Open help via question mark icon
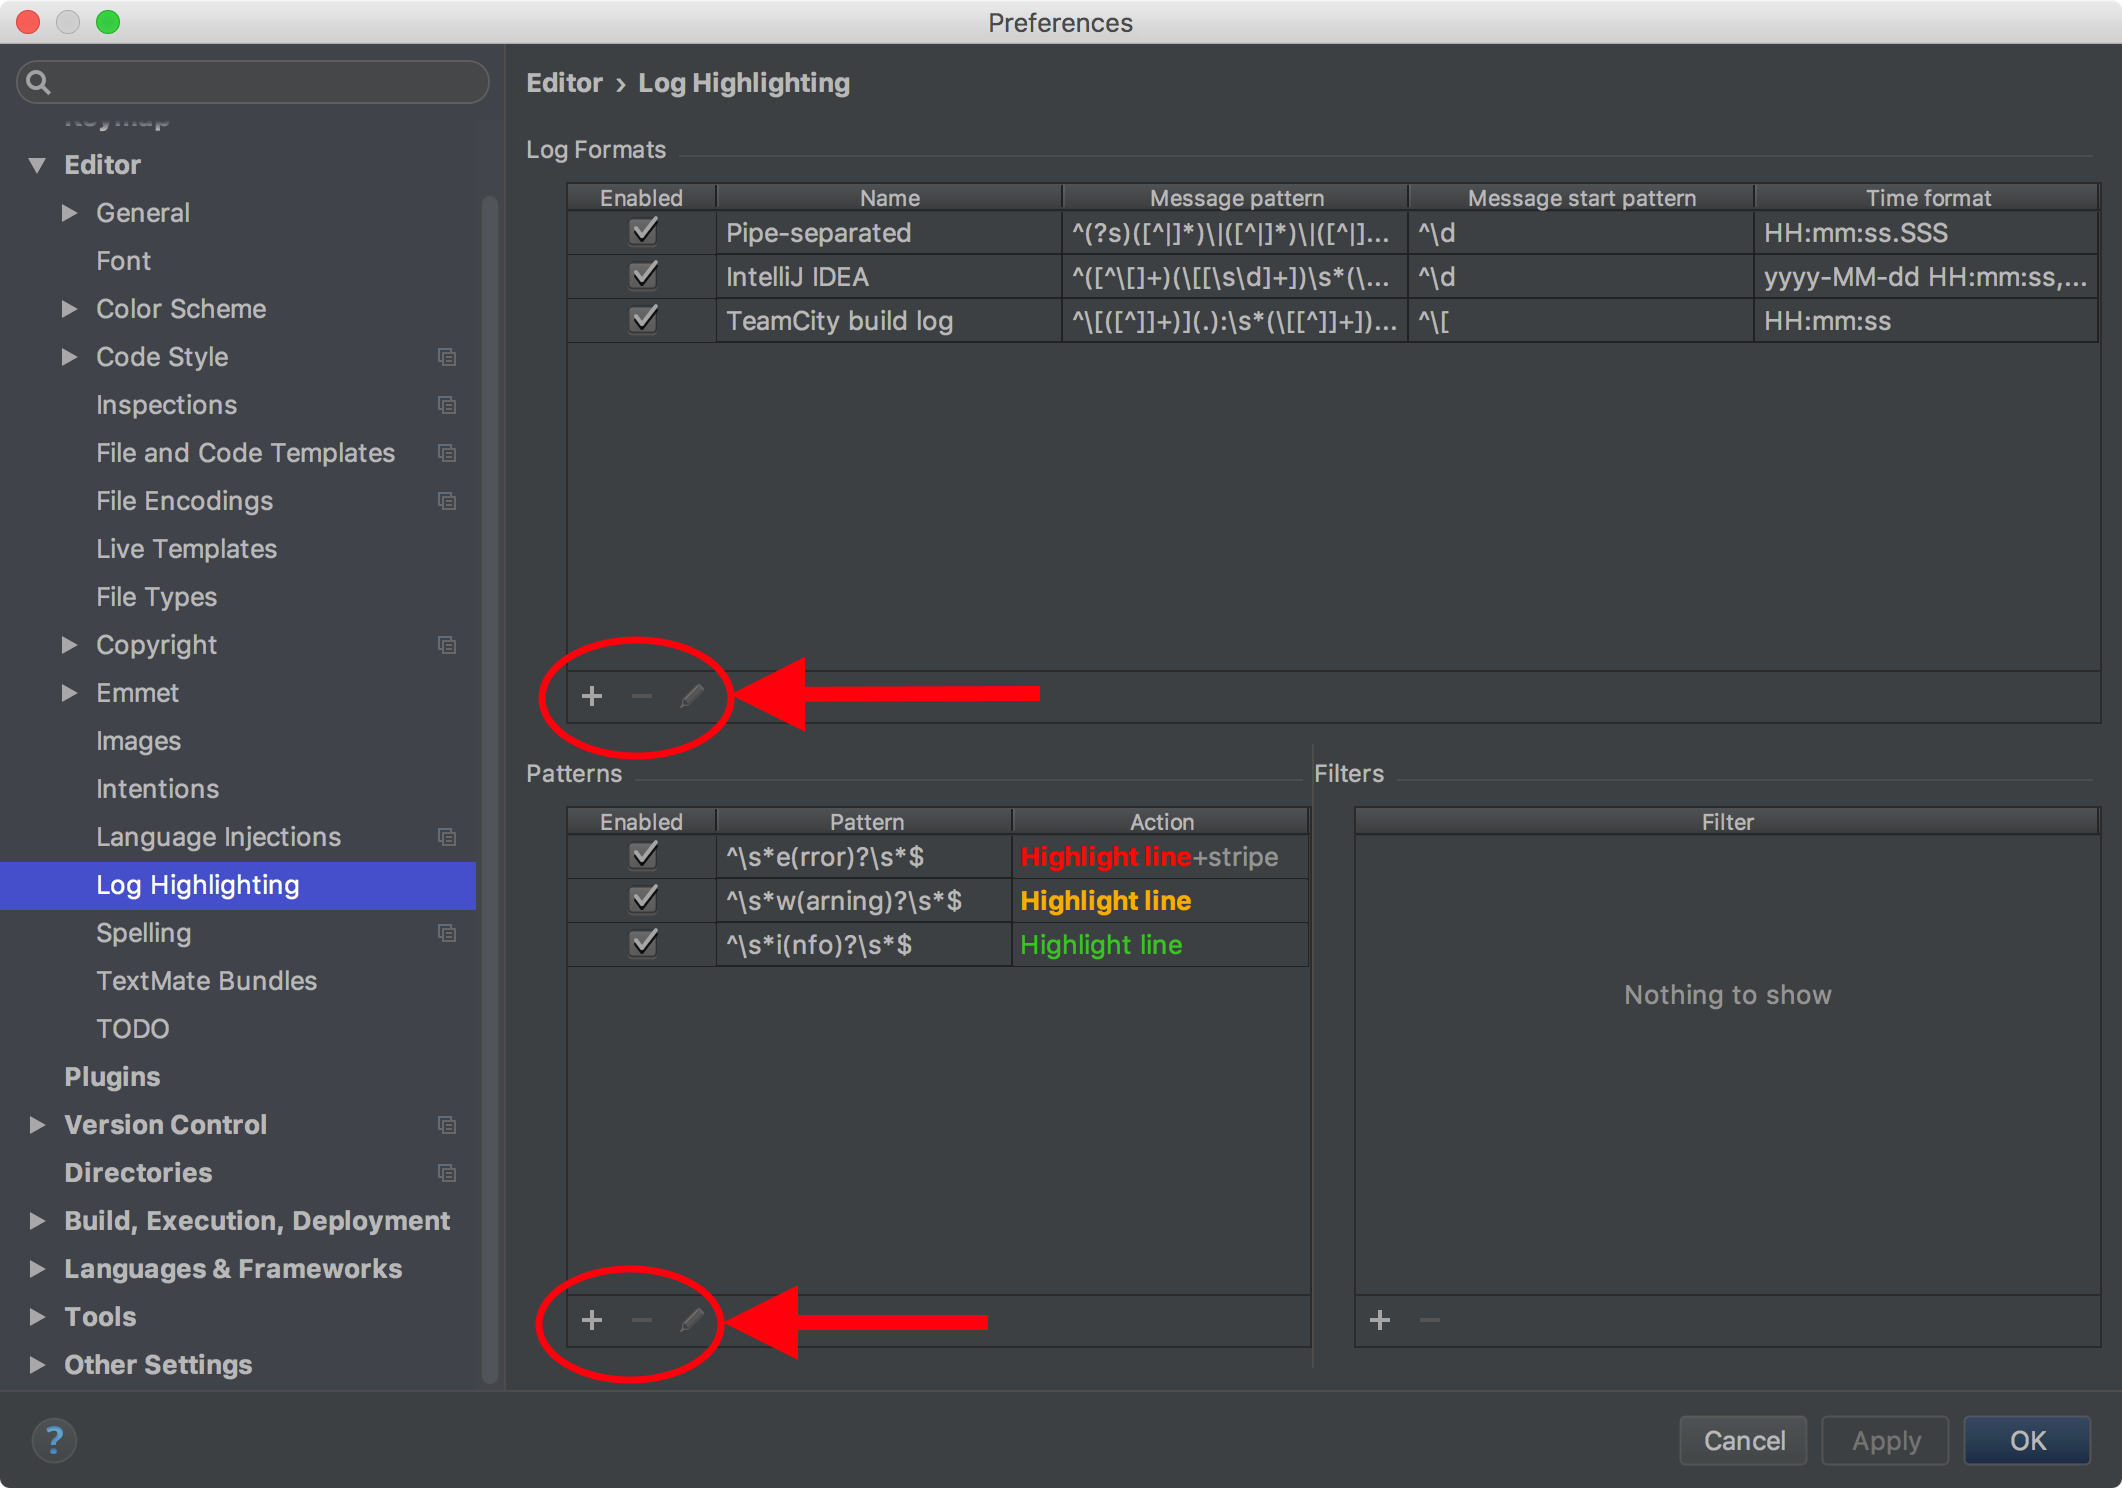This screenshot has height=1488, width=2122. (x=54, y=1440)
